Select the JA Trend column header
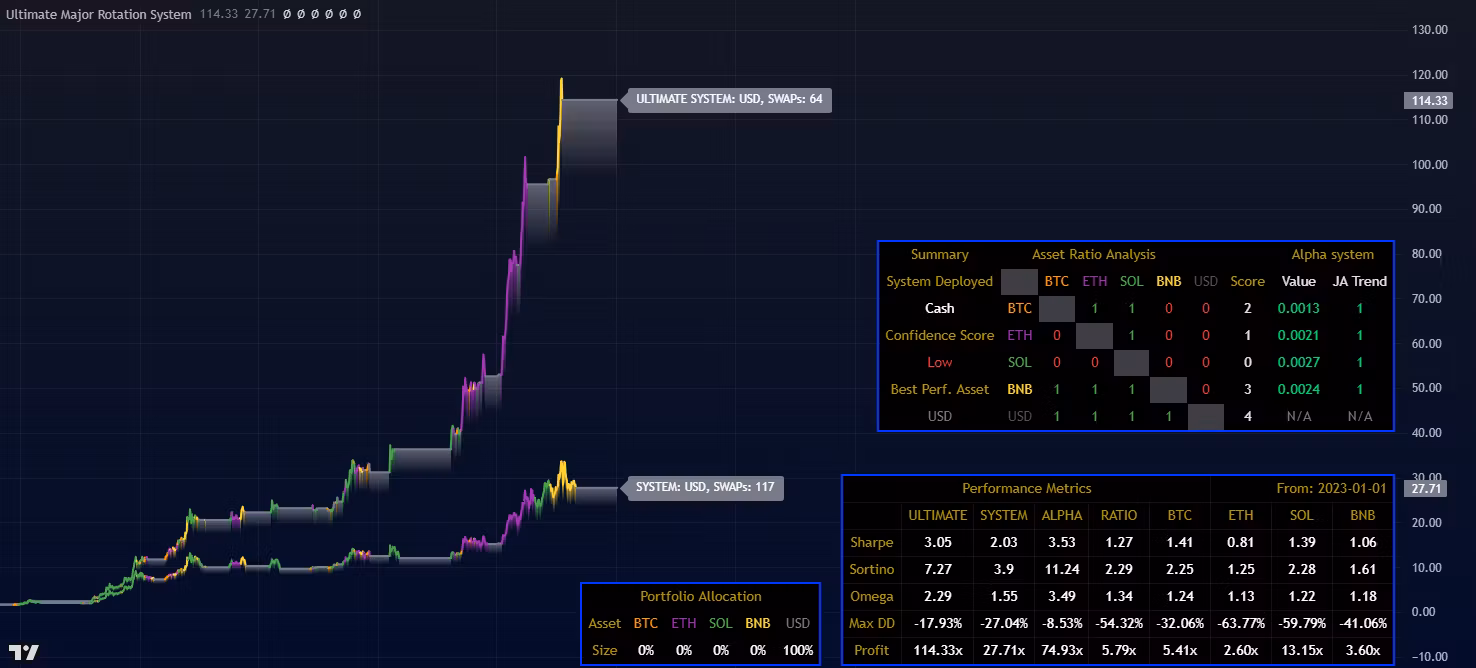1476x668 pixels. [1359, 281]
